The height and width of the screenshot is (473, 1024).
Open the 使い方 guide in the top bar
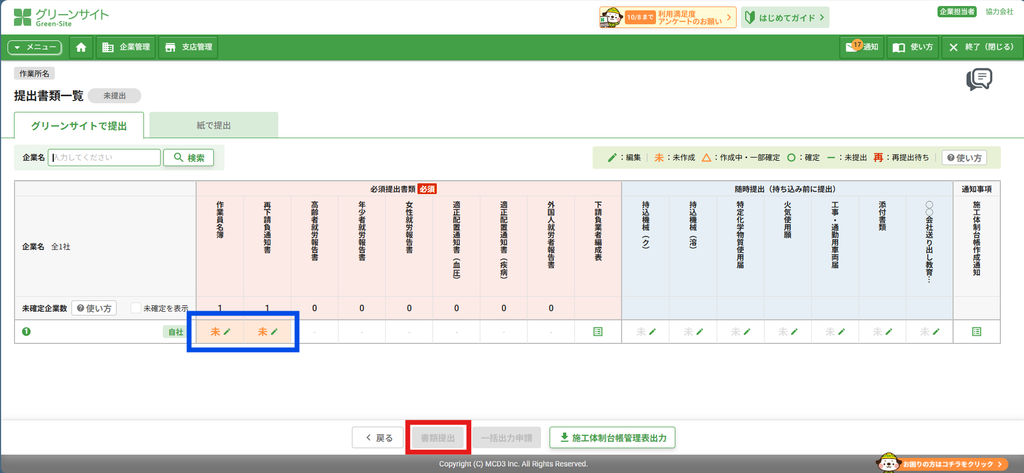(x=912, y=47)
